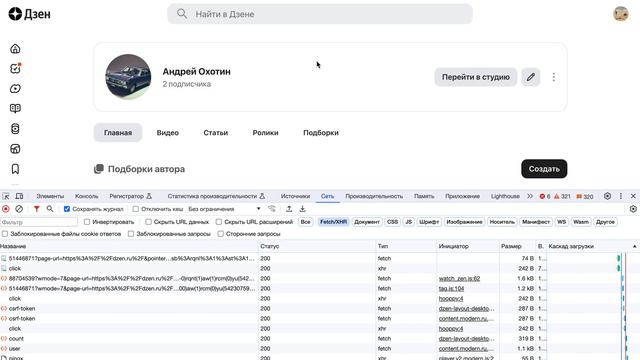
Task: Switch to the Статьи tab
Action: [216, 133]
